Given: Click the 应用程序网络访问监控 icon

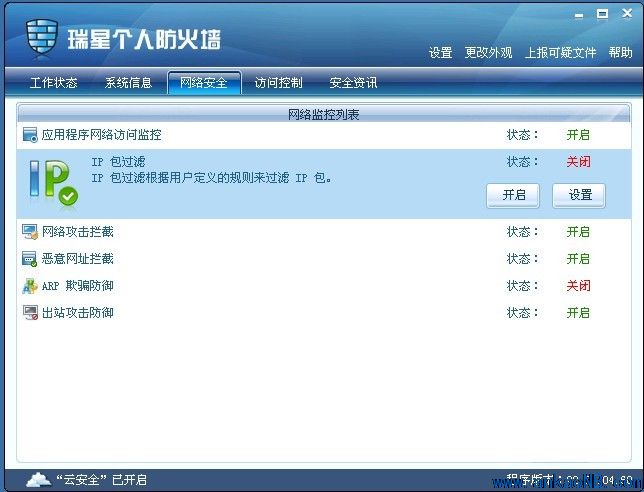Looking at the screenshot, I should (30, 135).
